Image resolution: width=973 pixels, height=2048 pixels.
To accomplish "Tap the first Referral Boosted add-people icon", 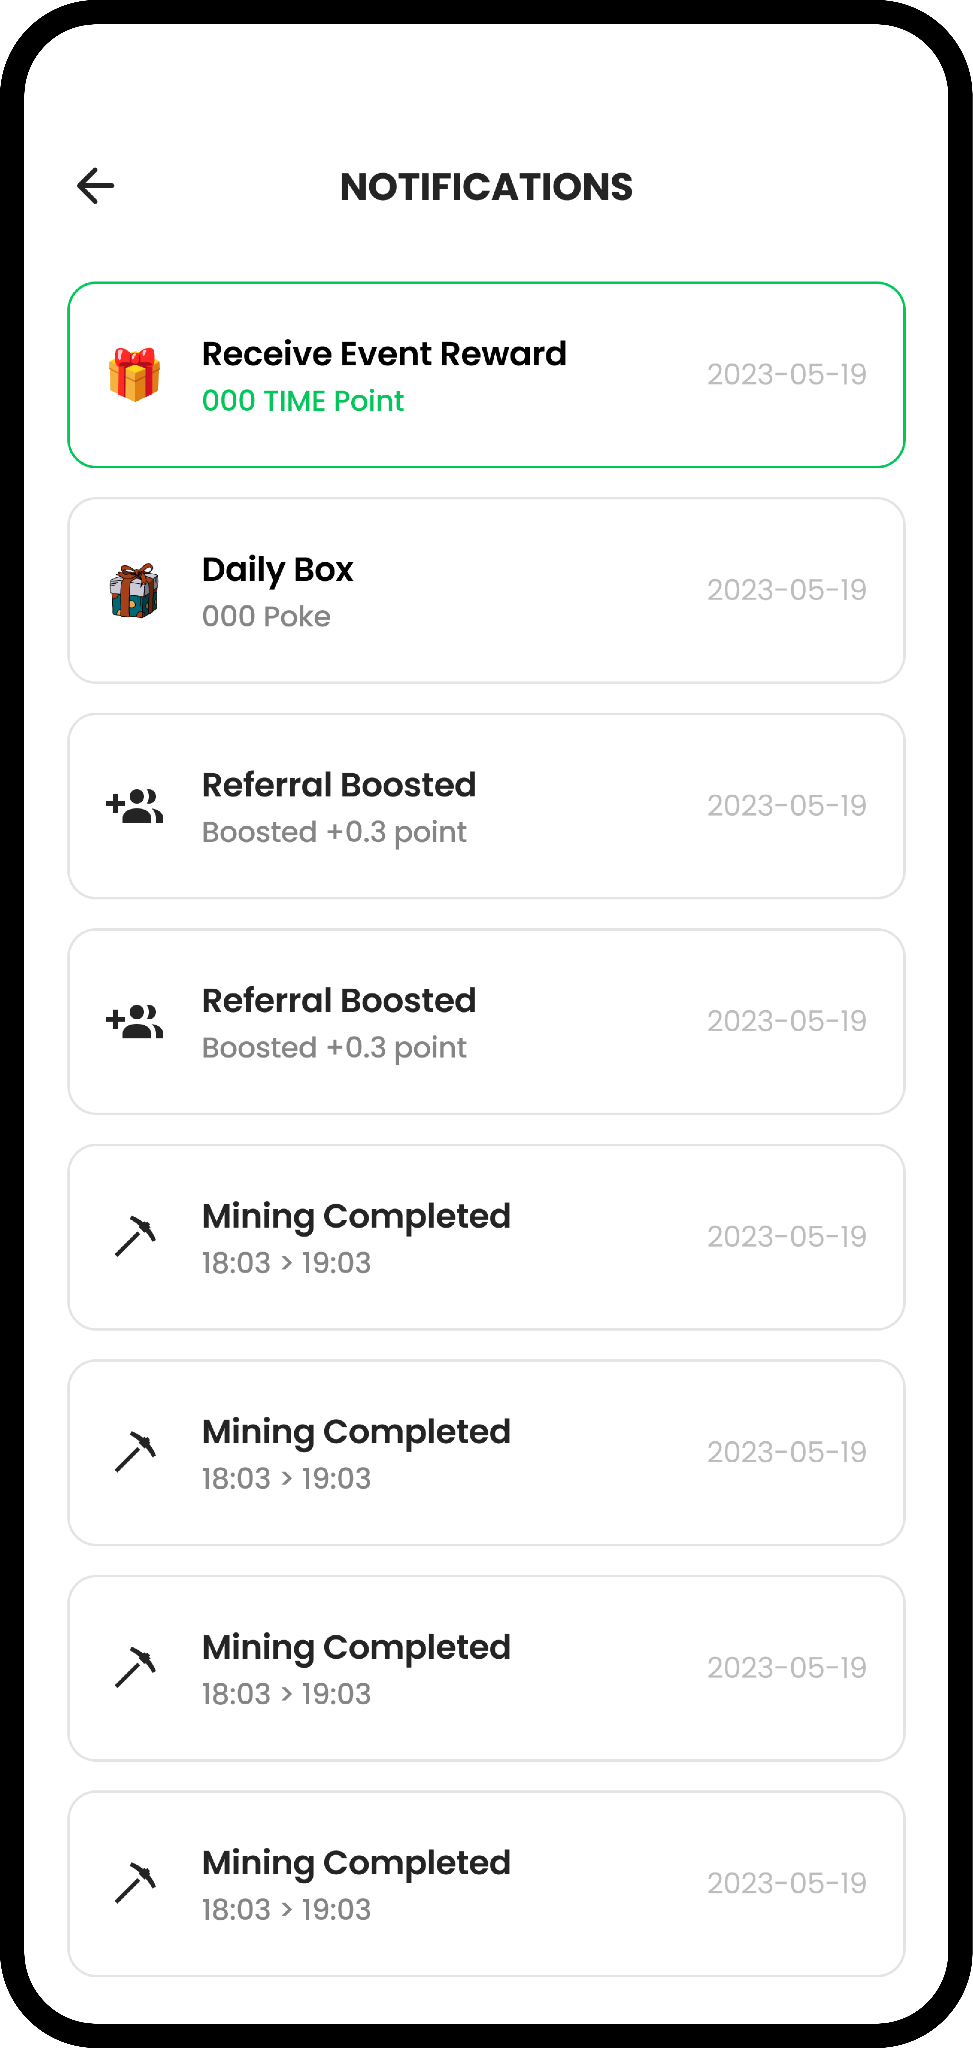I will [134, 806].
